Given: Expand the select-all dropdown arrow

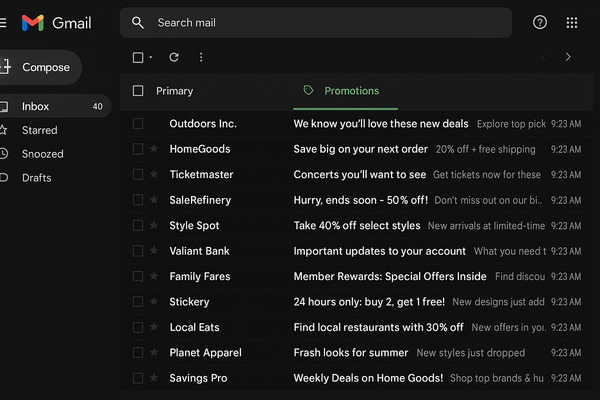Looking at the screenshot, I should pos(151,58).
